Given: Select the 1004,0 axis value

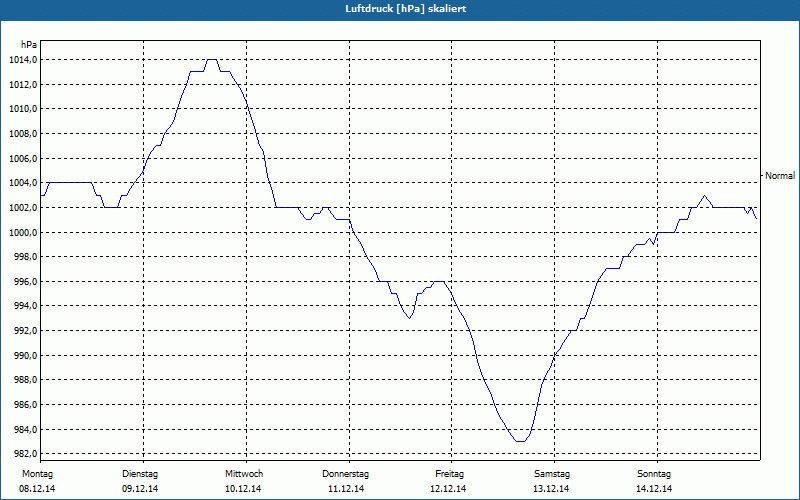Looking at the screenshot, I should click(x=23, y=183).
